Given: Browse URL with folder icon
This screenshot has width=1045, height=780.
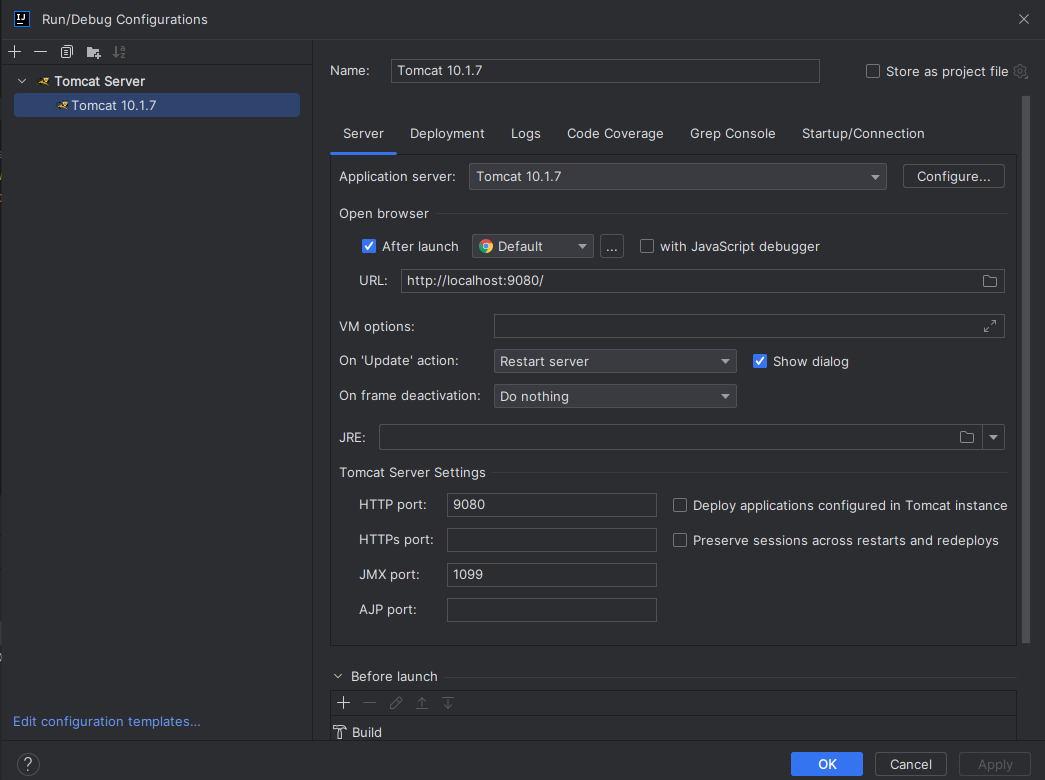Looking at the screenshot, I should coord(990,281).
